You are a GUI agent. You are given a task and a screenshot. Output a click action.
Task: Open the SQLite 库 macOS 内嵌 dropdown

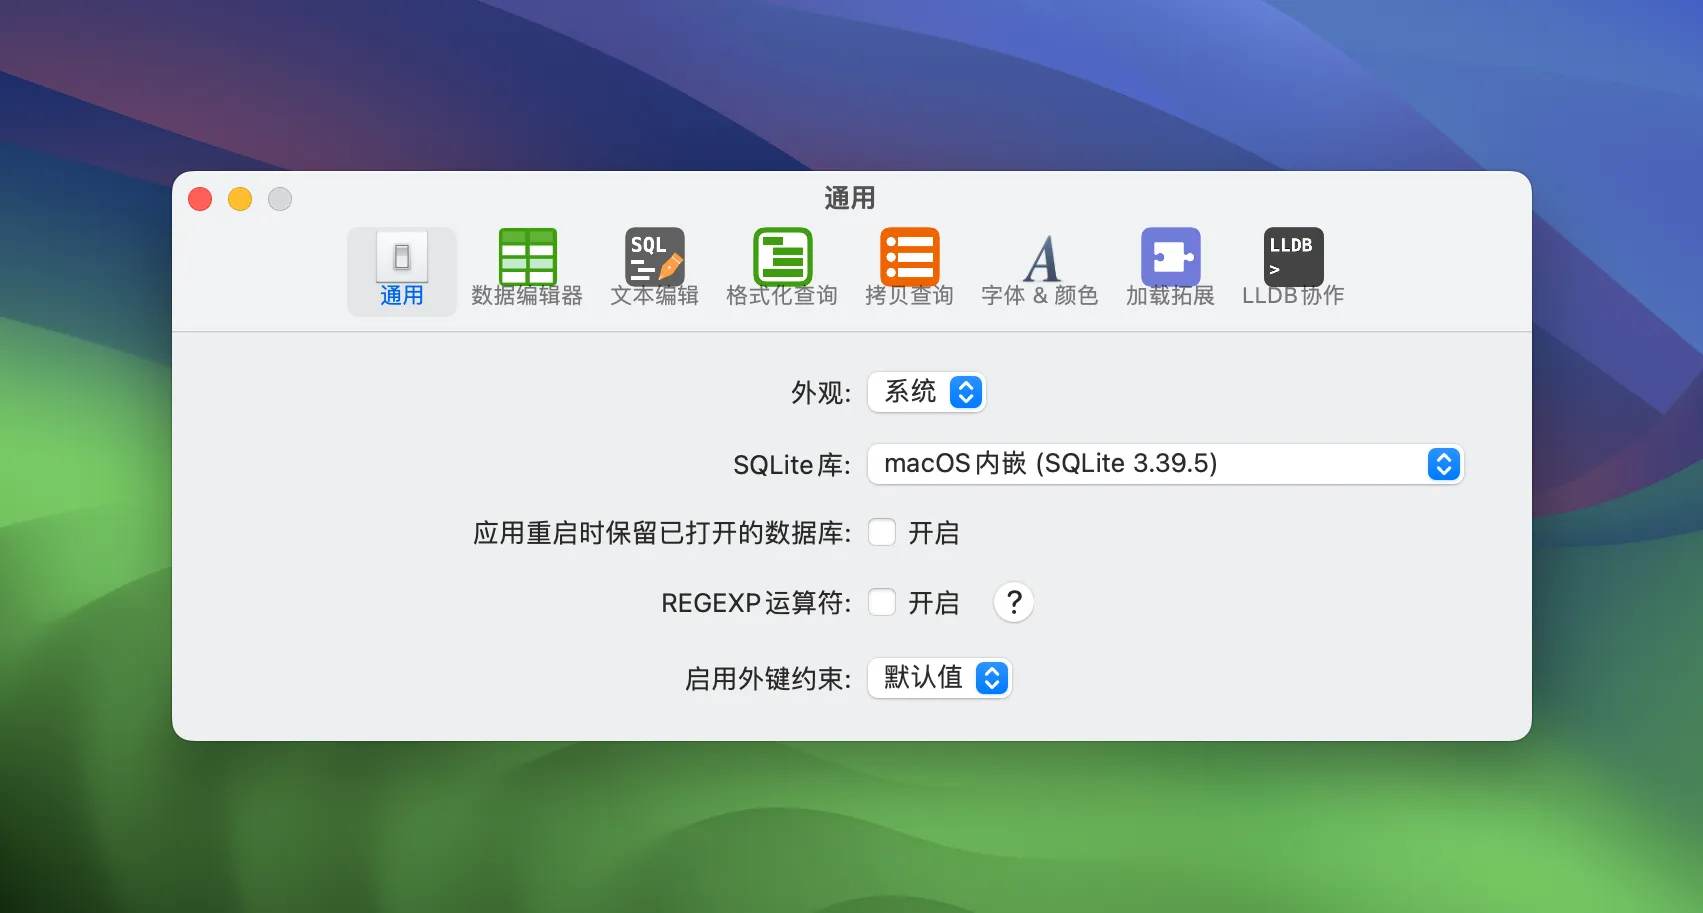point(1165,464)
